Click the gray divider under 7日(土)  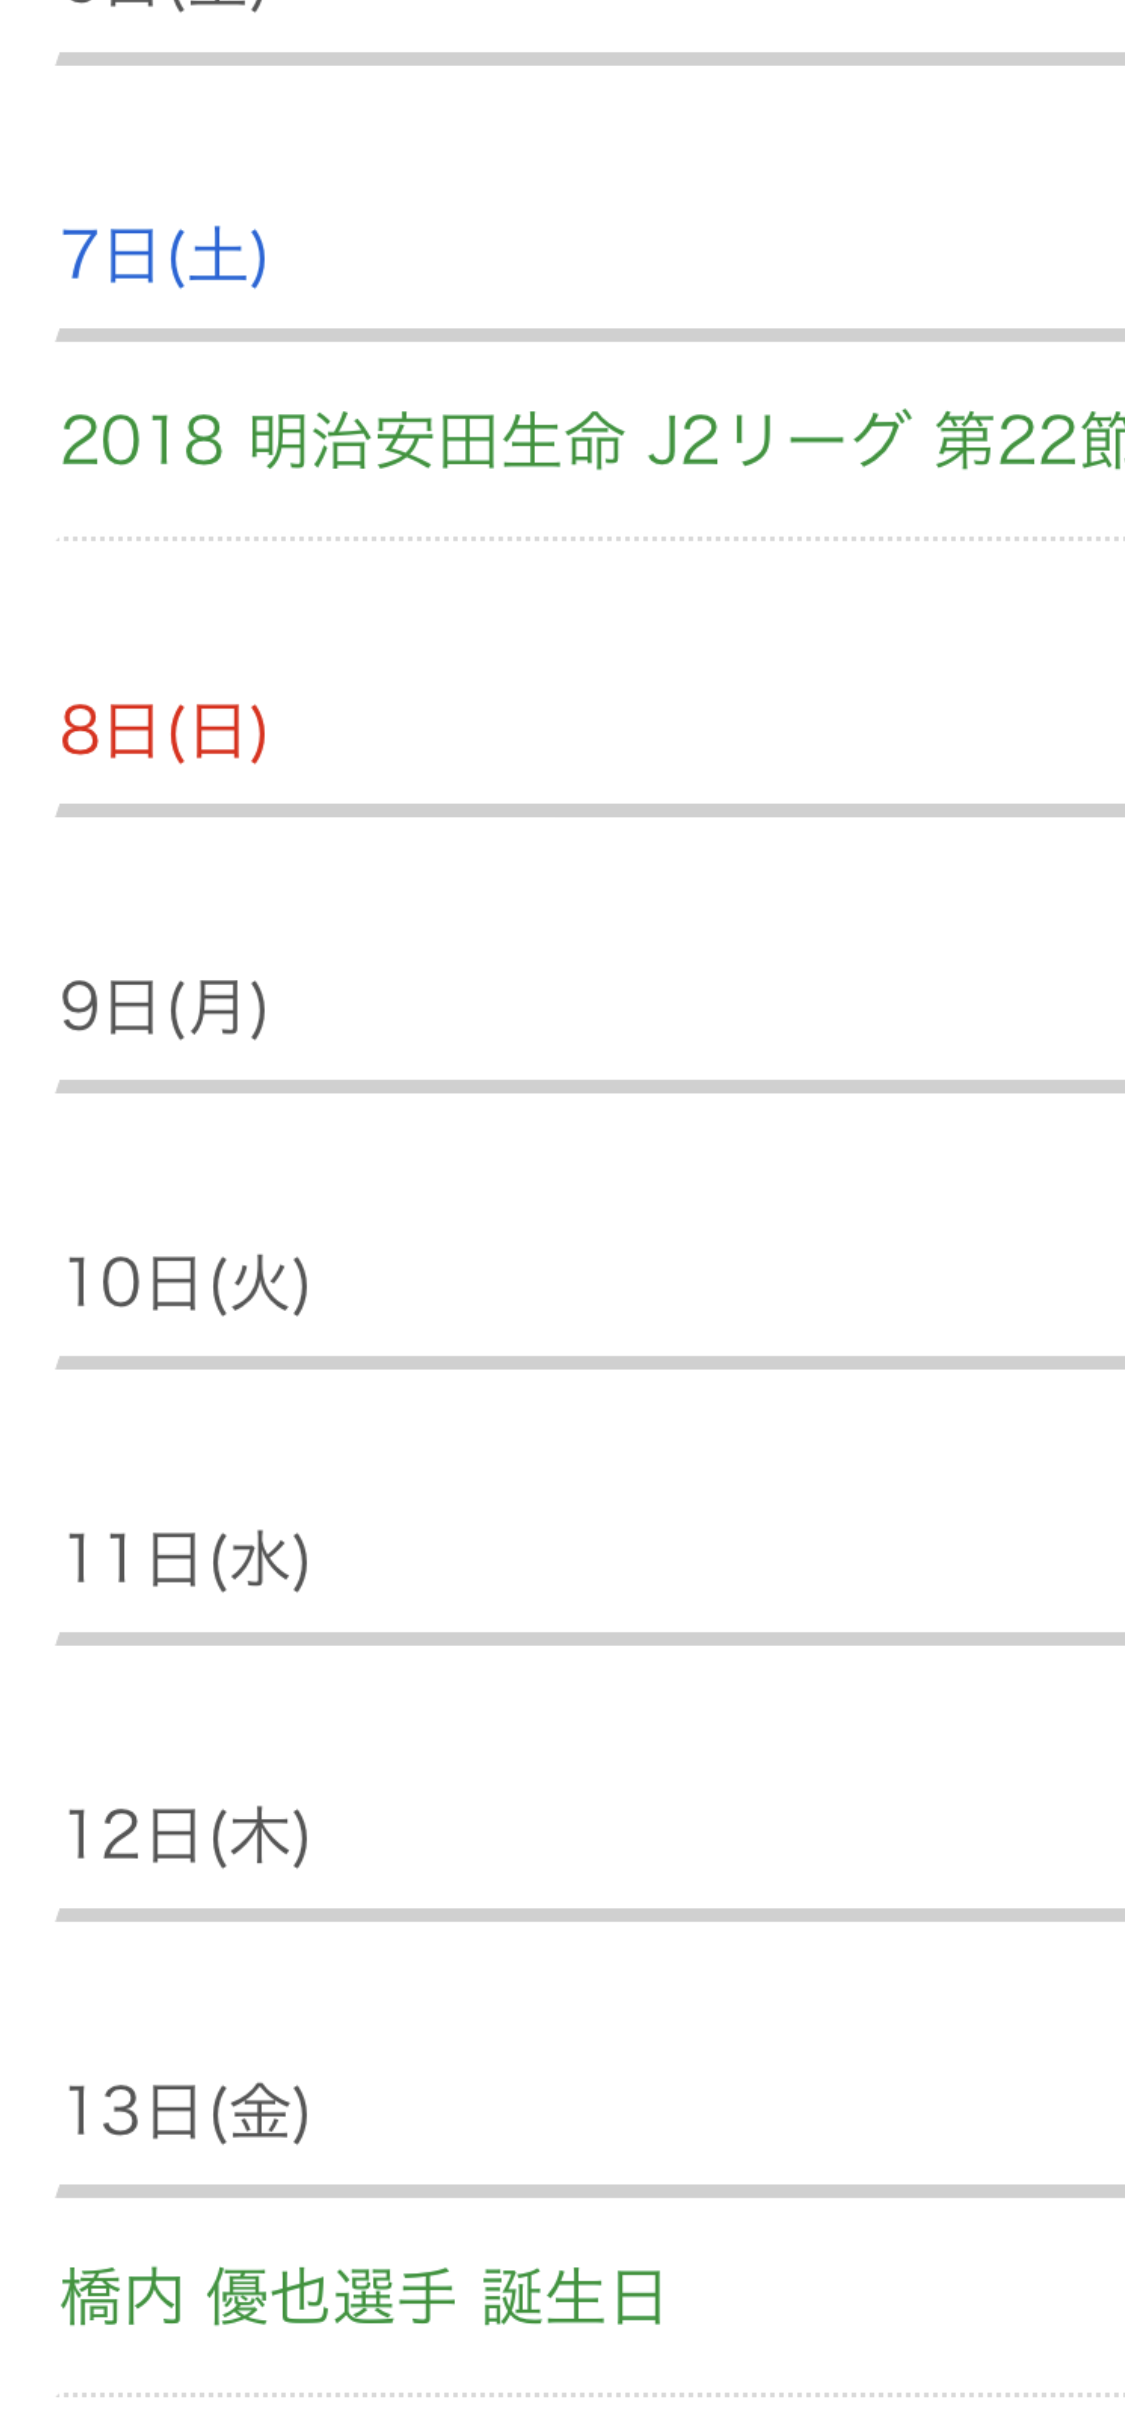[590, 335]
